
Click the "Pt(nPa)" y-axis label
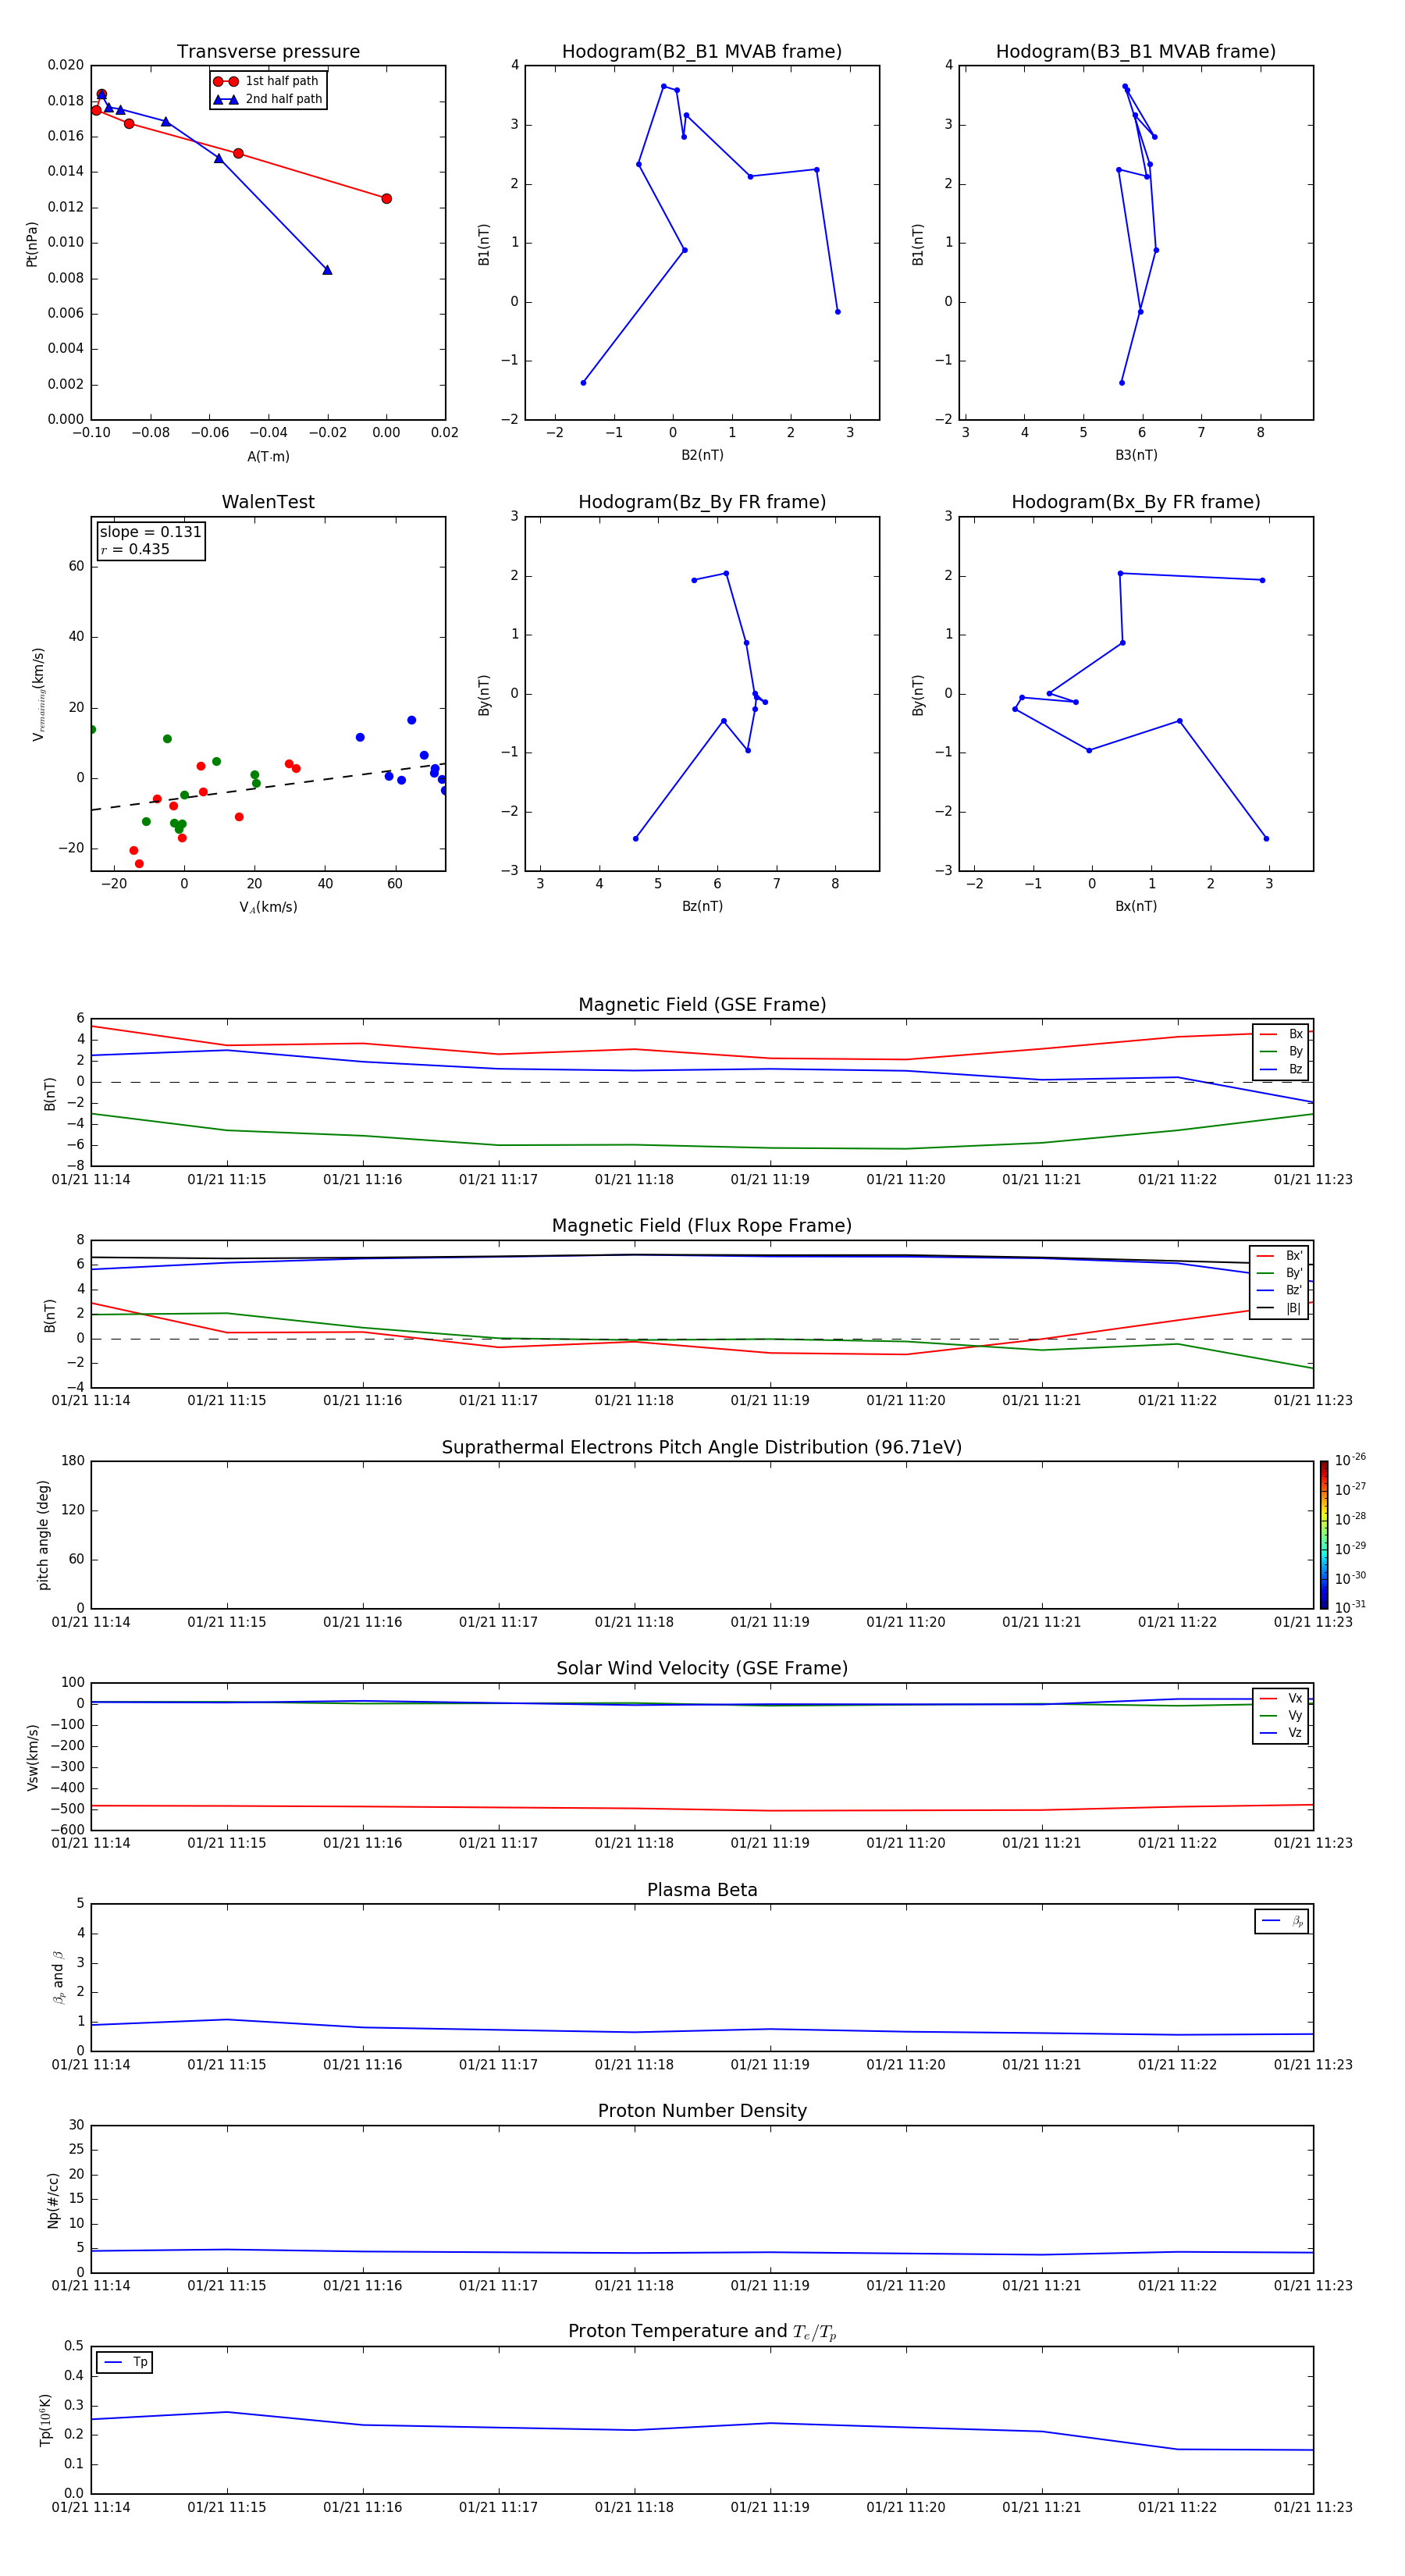pos(32,244)
